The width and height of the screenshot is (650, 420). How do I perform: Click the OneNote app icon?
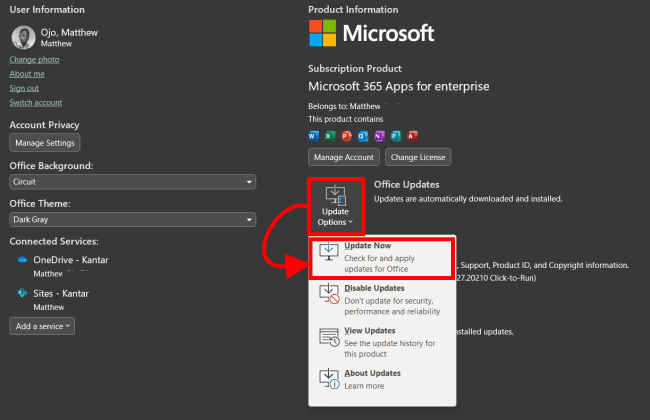379,136
